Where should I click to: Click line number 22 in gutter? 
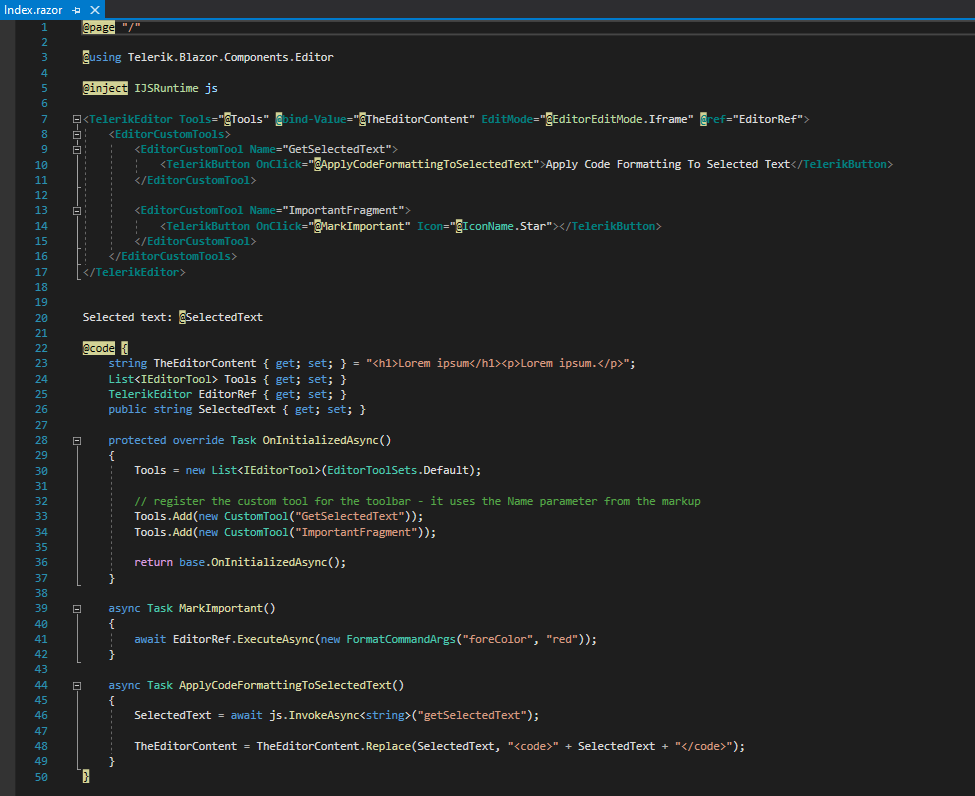[41, 348]
